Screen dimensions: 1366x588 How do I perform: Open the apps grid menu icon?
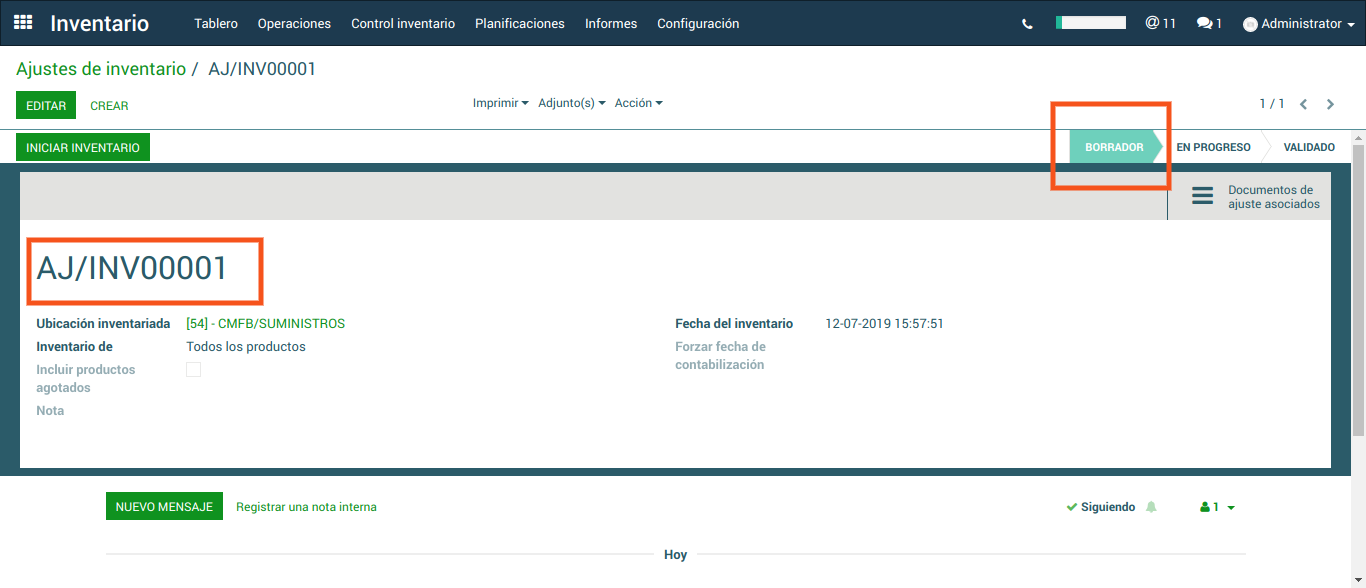pos(22,22)
